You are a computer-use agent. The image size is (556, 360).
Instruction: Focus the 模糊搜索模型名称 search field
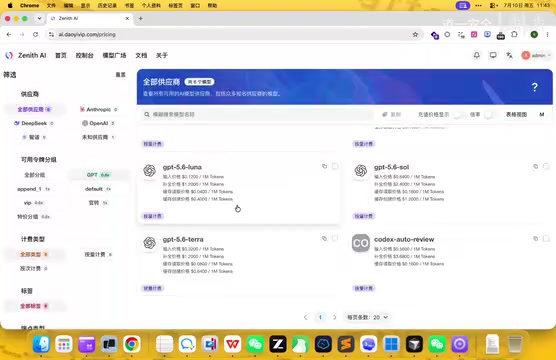[258, 115]
